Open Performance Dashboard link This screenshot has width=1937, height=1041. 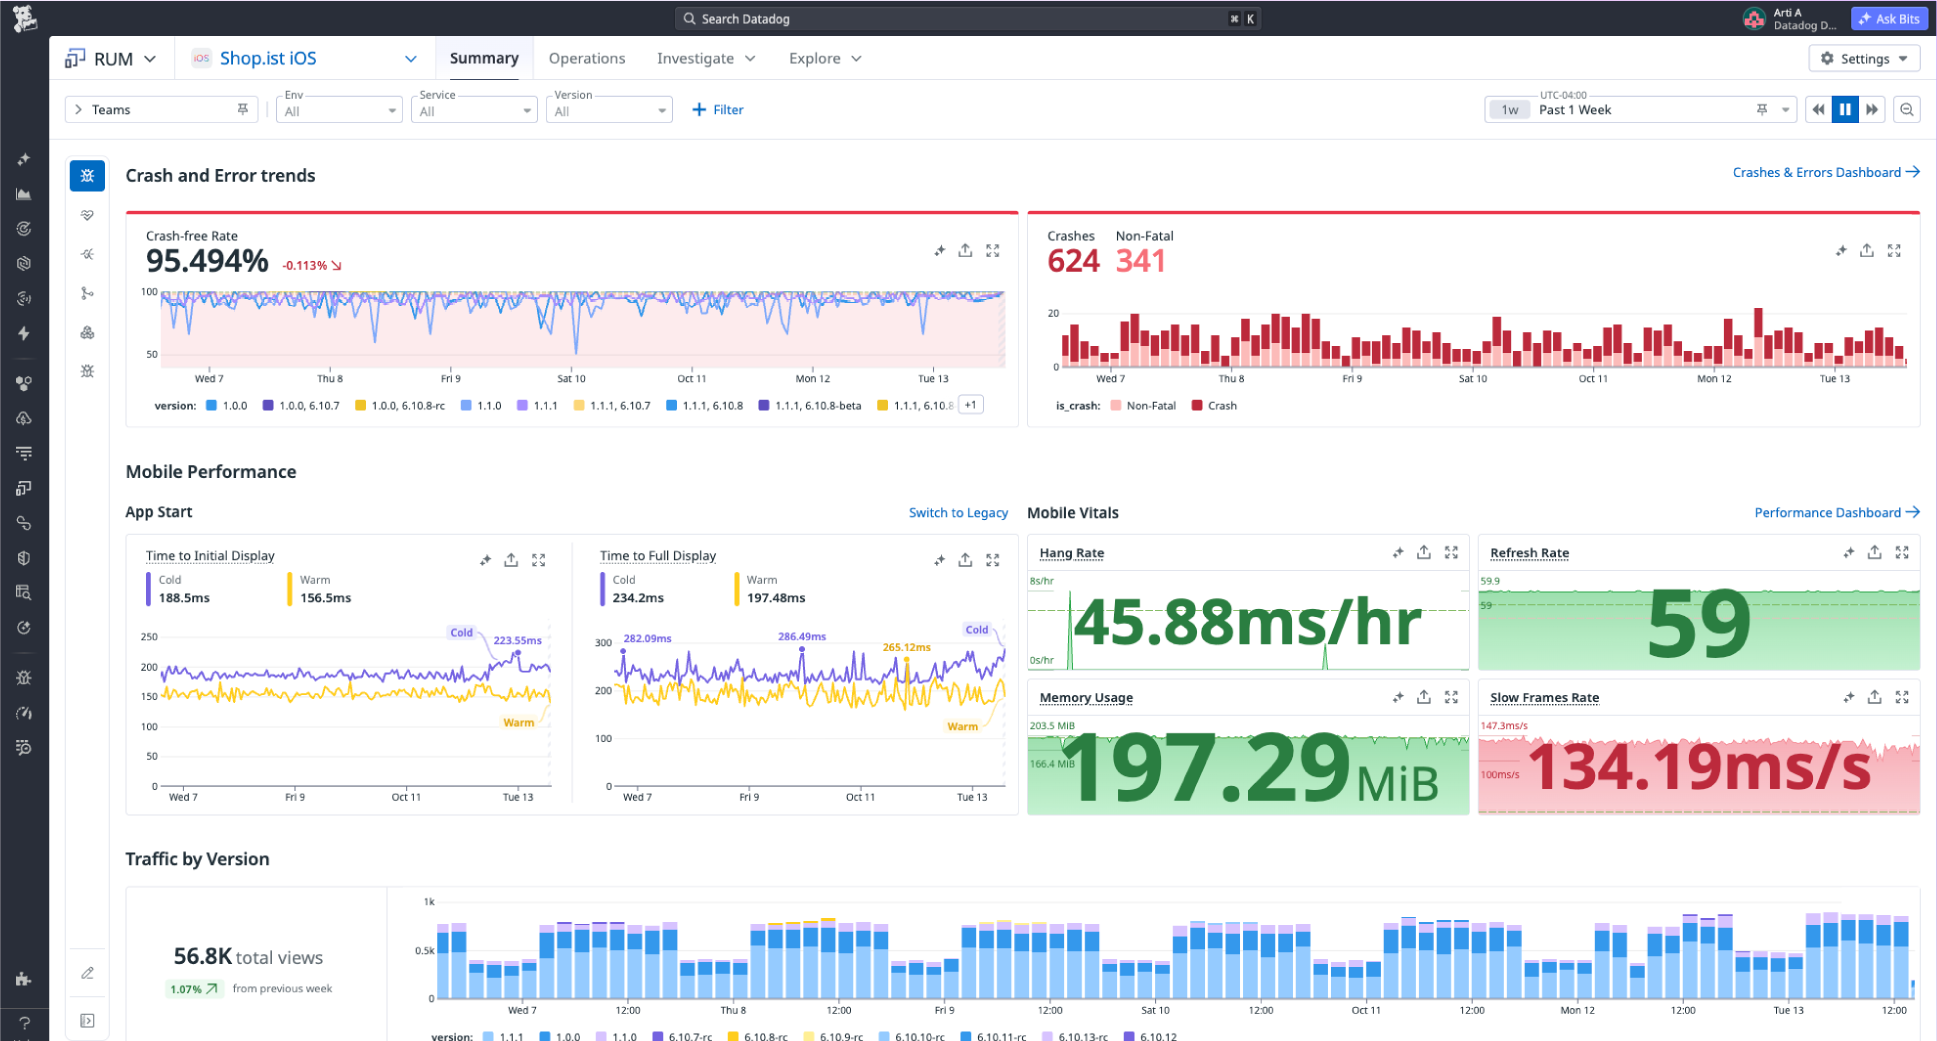pyautogui.click(x=1837, y=512)
